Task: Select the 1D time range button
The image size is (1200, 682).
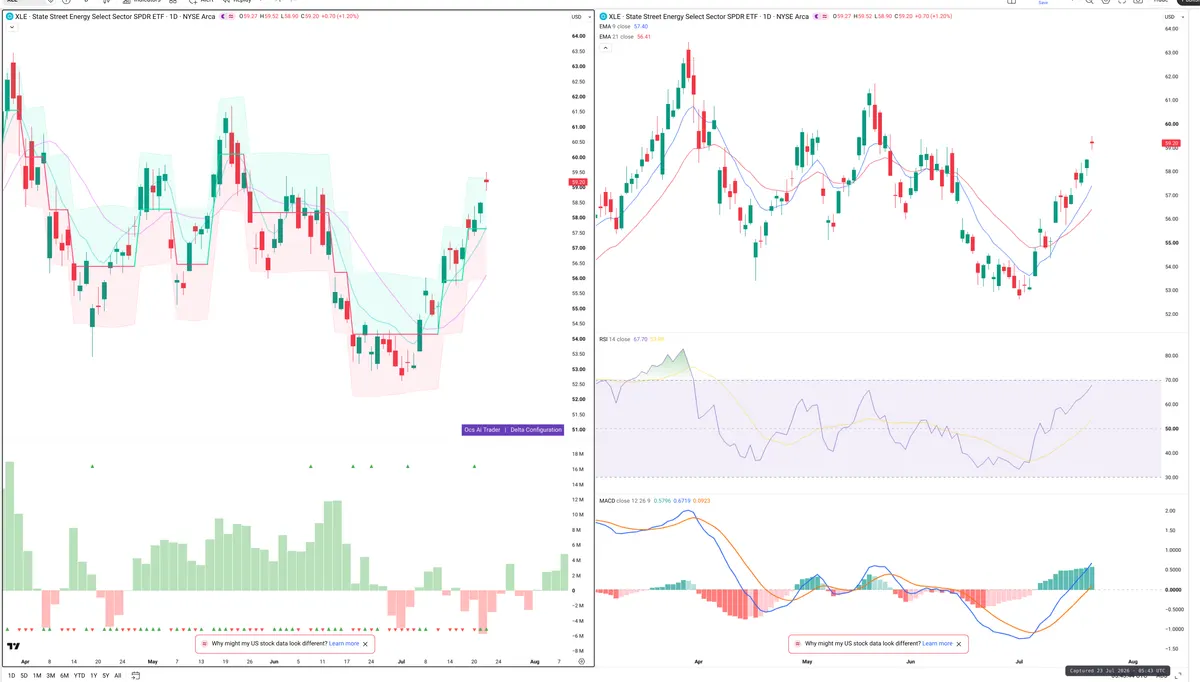Action: tap(11, 676)
